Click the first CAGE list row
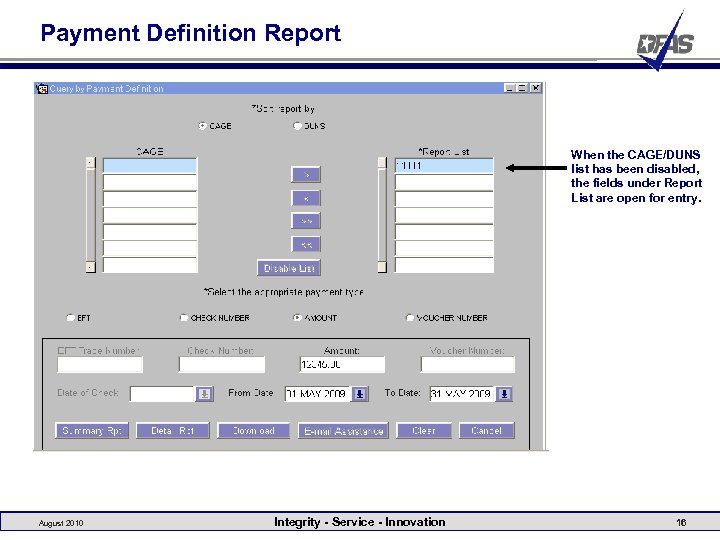The height and width of the screenshot is (540, 720). [x=150, y=165]
